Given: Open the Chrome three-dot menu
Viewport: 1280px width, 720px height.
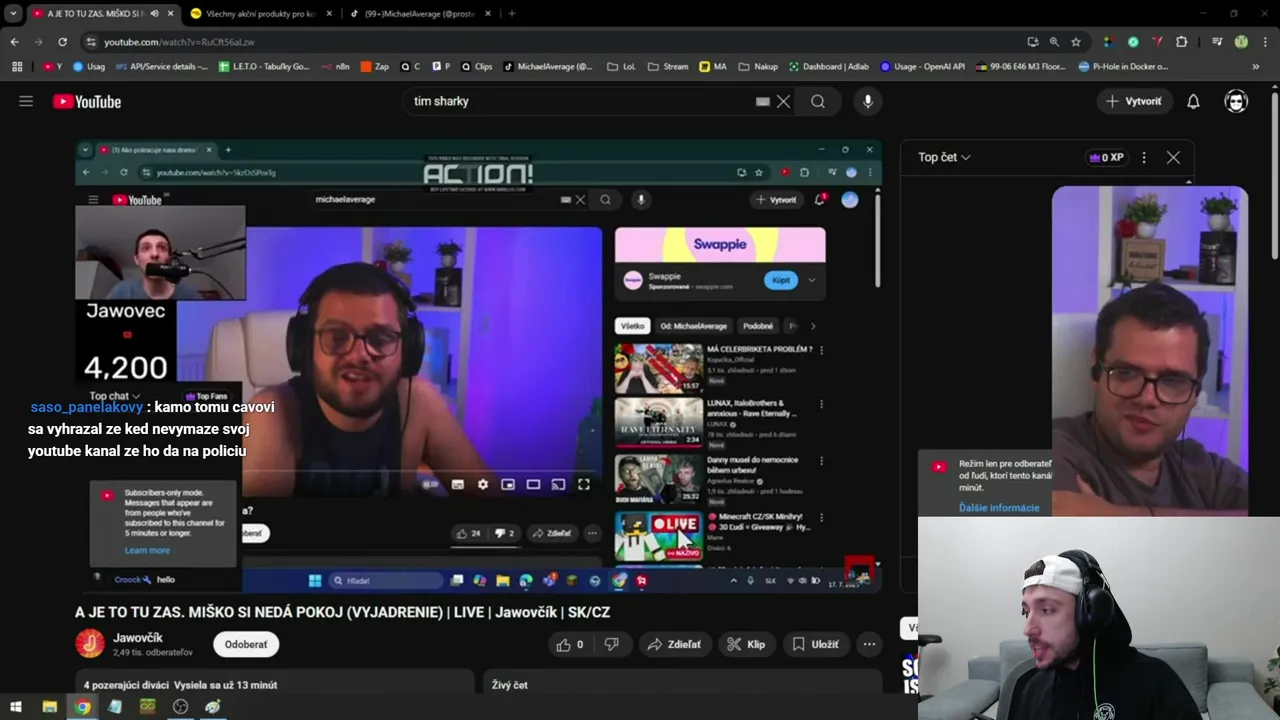Looking at the screenshot, I should (1264, 42).
